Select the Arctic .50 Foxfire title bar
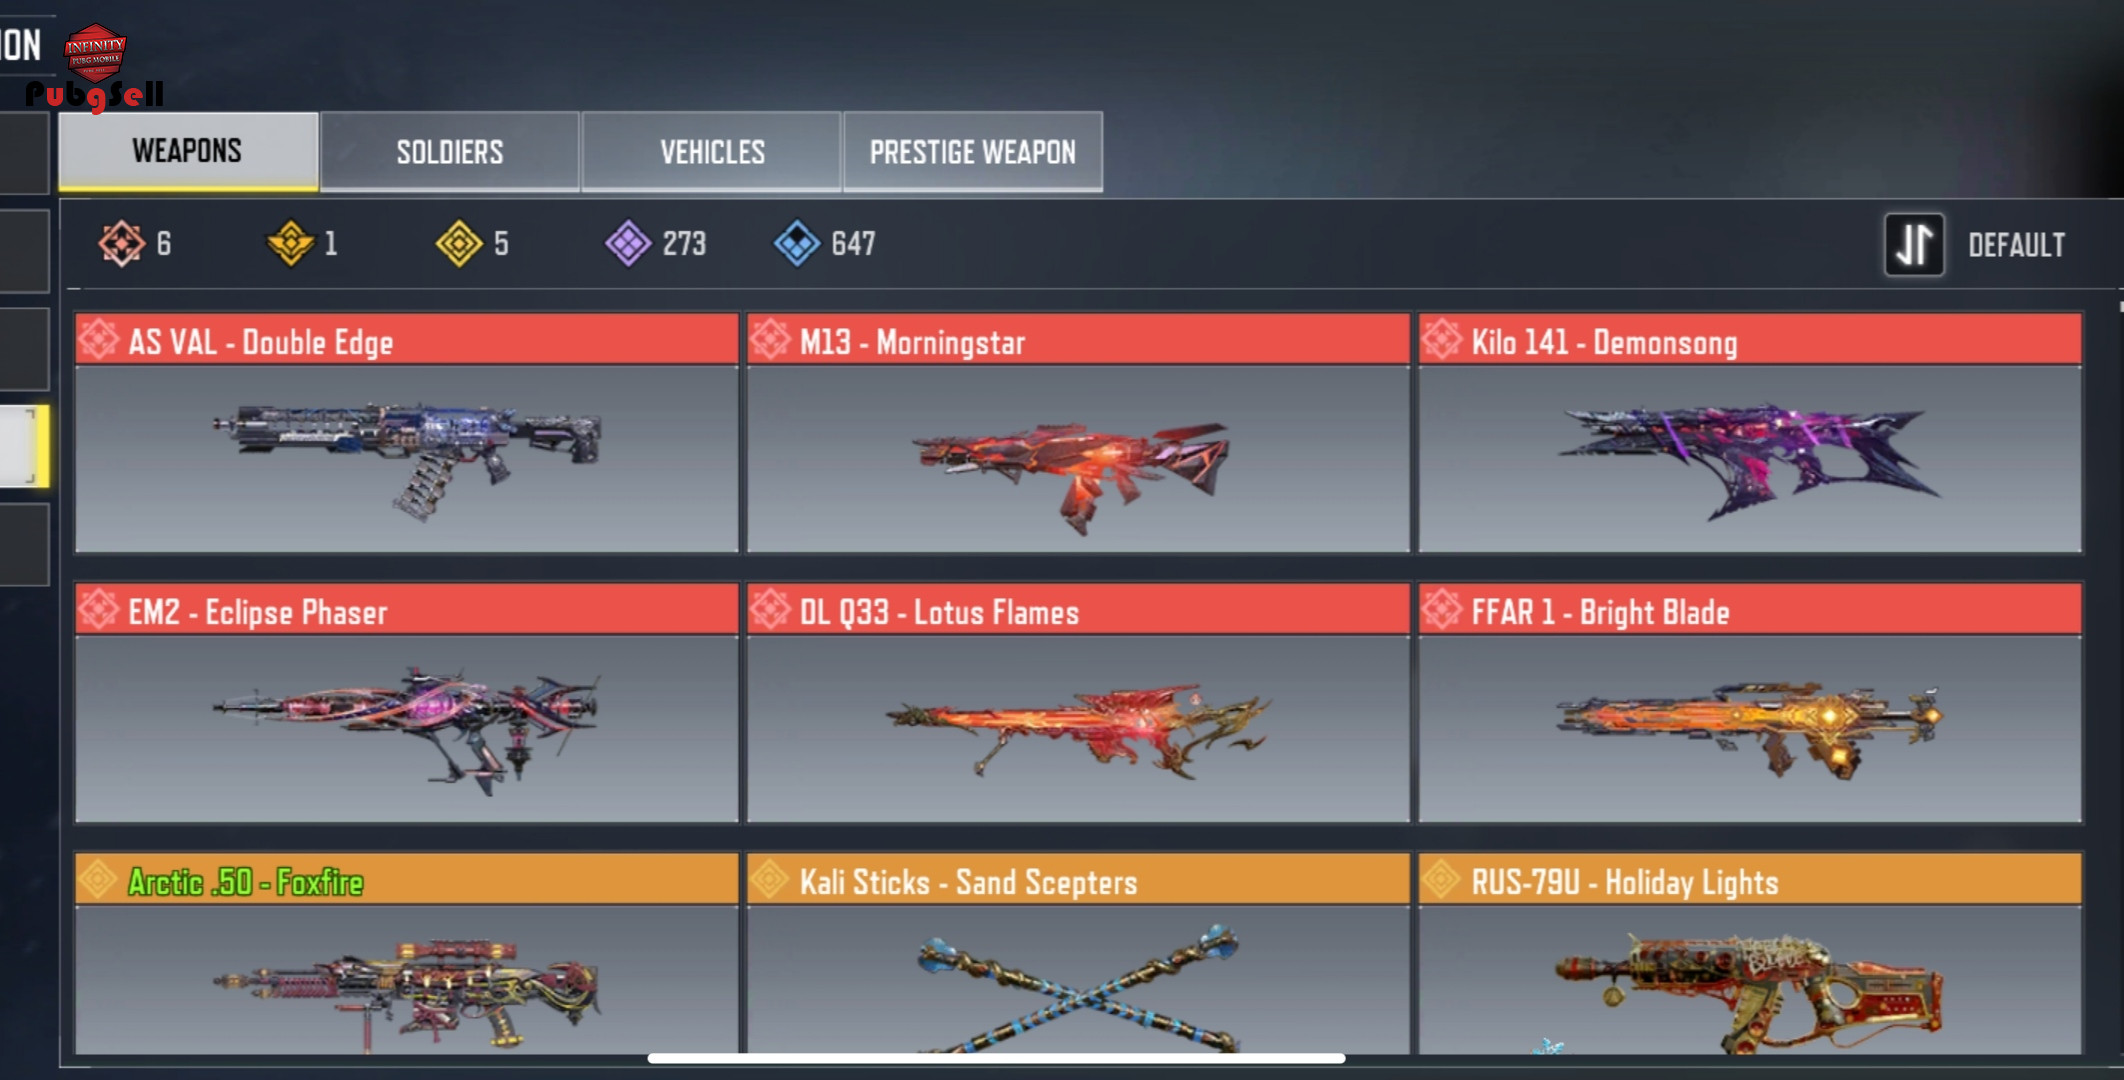2124x1080 pixels. click(x=407, y=880)
